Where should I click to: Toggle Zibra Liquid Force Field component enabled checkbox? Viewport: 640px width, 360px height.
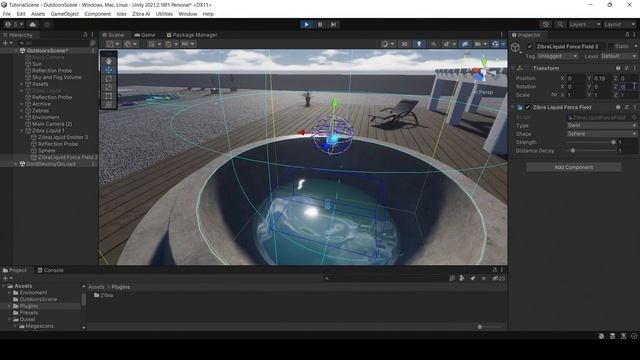(x=528, y=107)
